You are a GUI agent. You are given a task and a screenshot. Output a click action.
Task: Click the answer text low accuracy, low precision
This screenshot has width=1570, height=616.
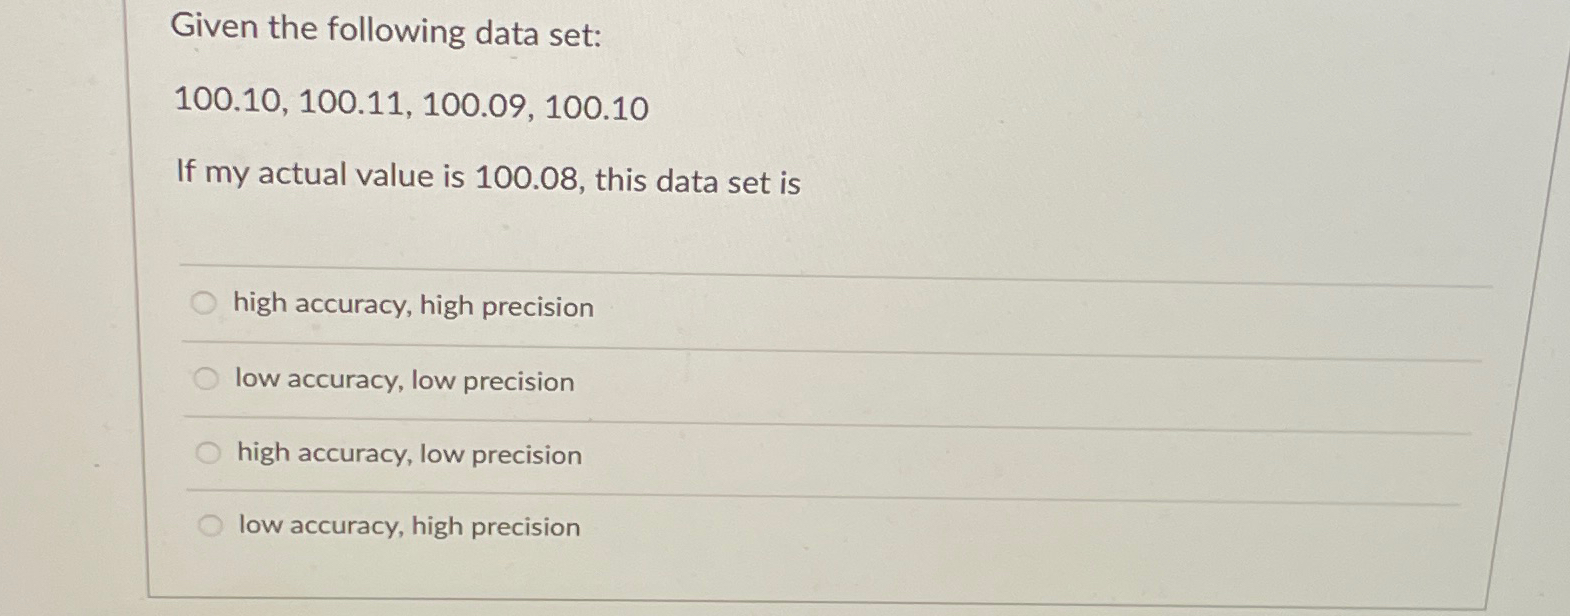403,380
